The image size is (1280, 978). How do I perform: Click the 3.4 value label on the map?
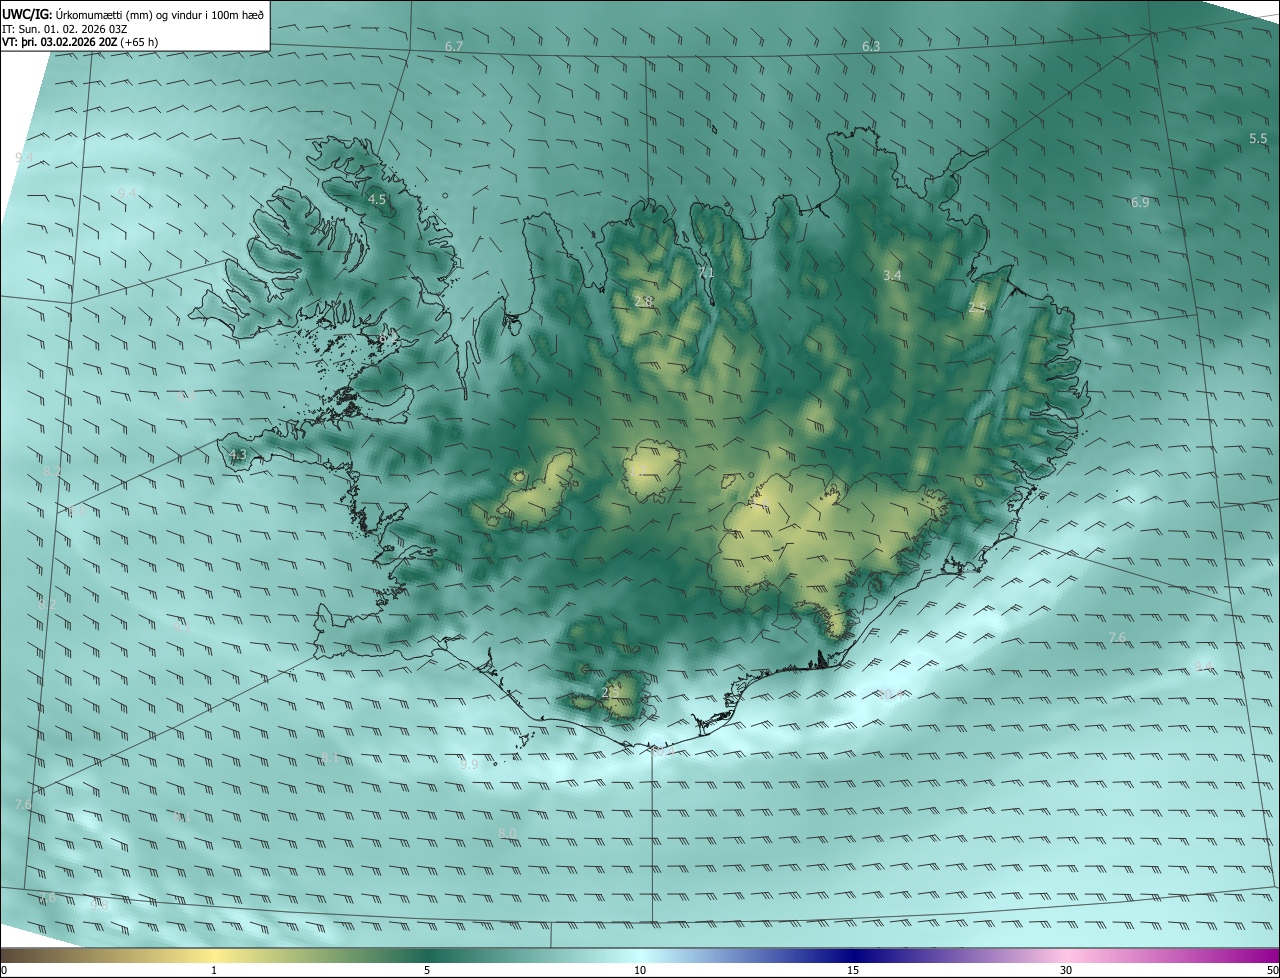click(x=893, y=275)
